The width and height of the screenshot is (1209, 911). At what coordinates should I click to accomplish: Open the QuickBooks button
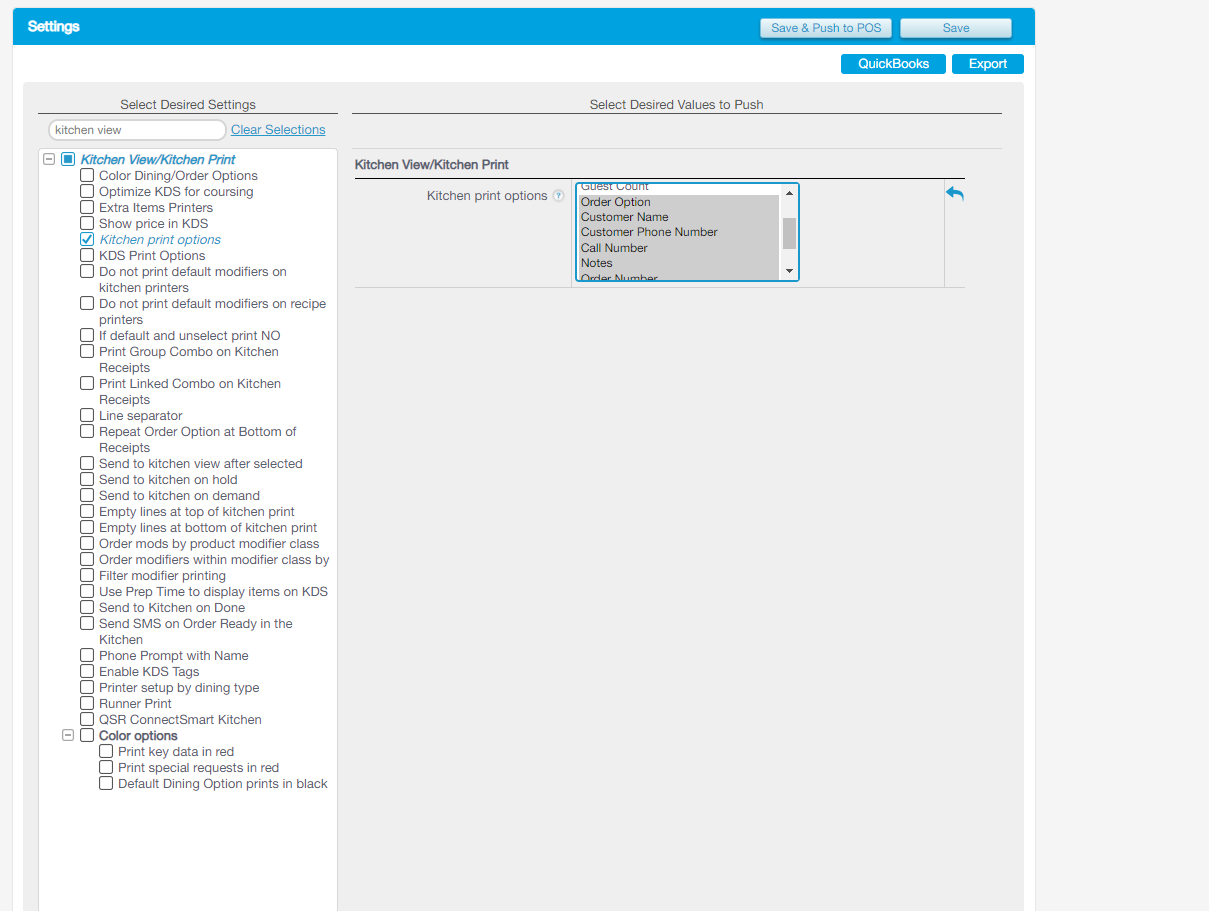tap(893, 64)
